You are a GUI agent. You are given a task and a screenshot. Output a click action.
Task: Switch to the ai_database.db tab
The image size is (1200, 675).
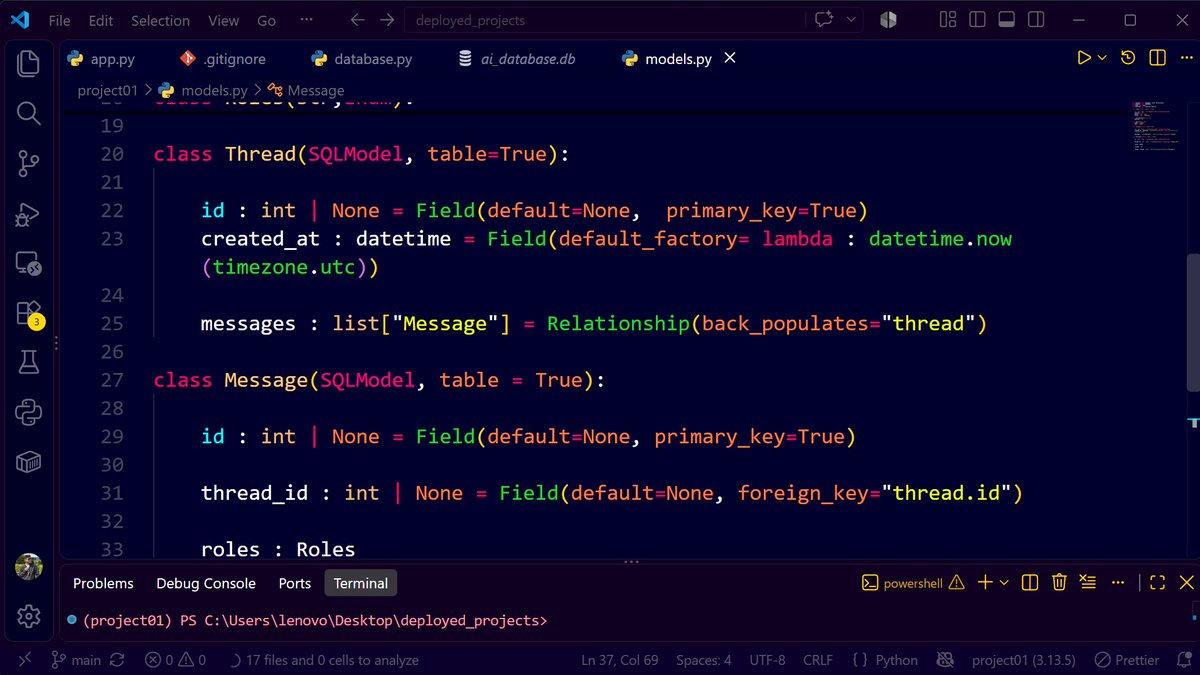(518, 59)
